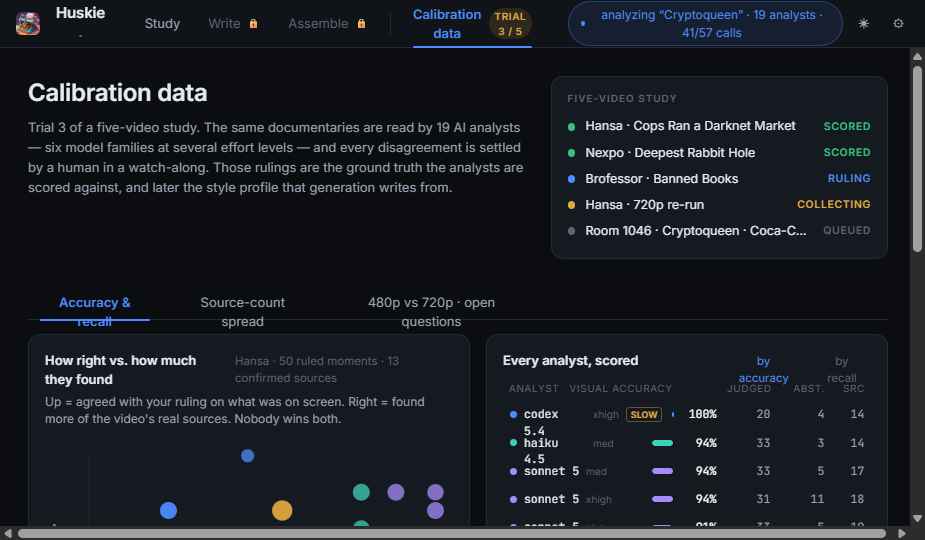
Task: Select Room 1046 · Cryptoqueen queued row
Action: coord(719,230)
